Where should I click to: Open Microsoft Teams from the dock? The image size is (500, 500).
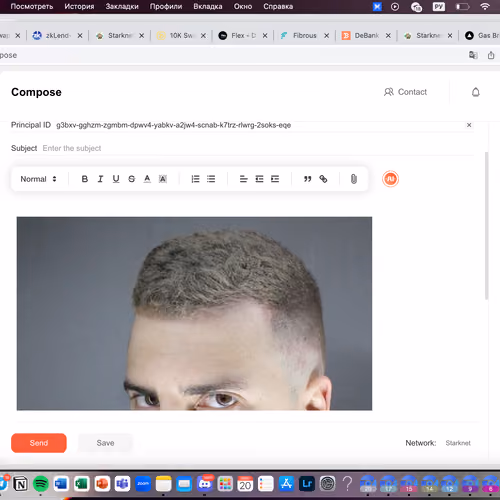122,484
